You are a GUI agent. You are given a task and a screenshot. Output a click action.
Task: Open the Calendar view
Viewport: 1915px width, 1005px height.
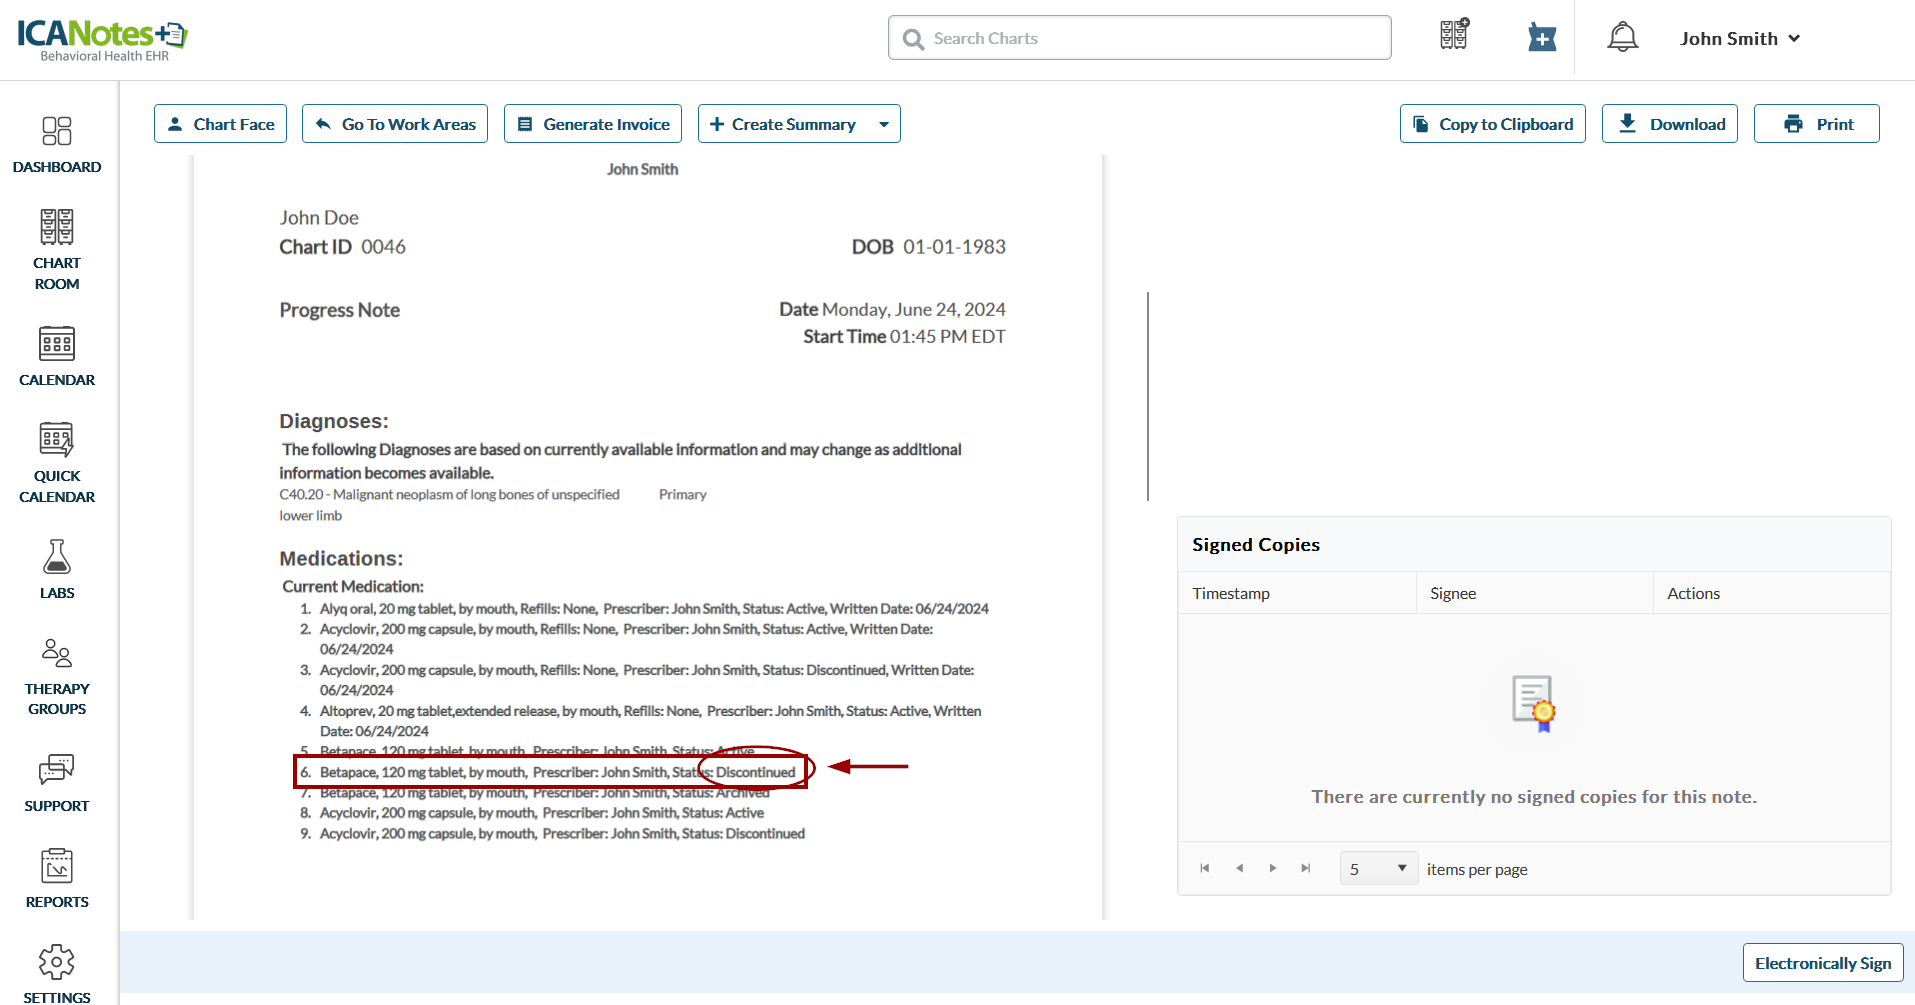[57, 357]
